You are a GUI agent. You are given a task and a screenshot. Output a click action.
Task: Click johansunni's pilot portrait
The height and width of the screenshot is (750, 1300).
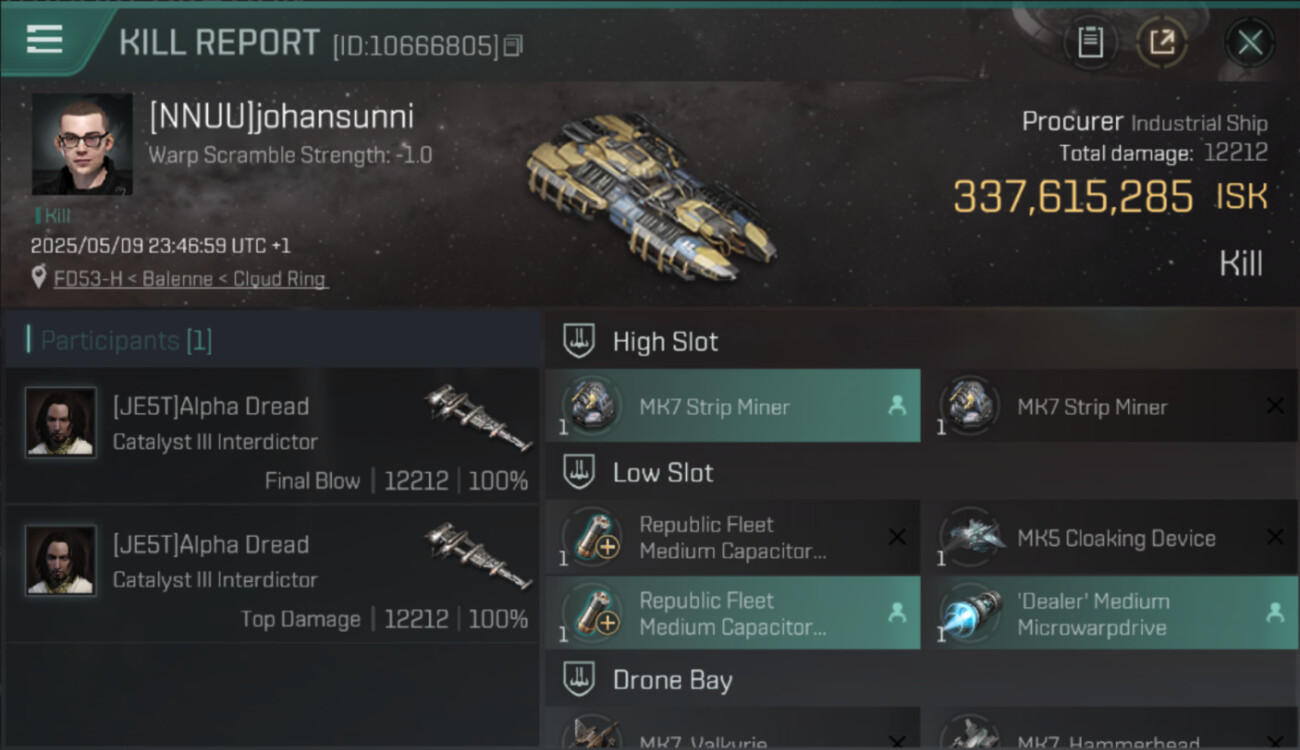click(x=82, y=144)
